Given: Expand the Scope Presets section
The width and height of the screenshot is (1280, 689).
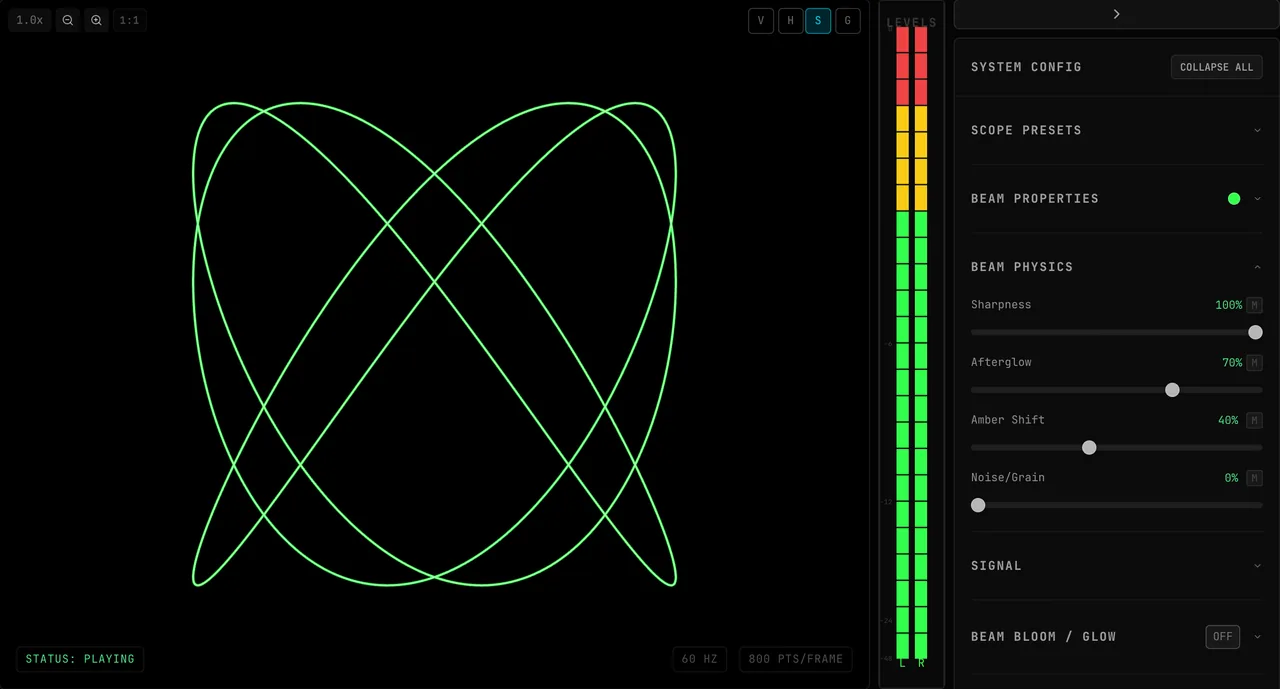Looking at the screenshot, I should (x=1116, y=130).
